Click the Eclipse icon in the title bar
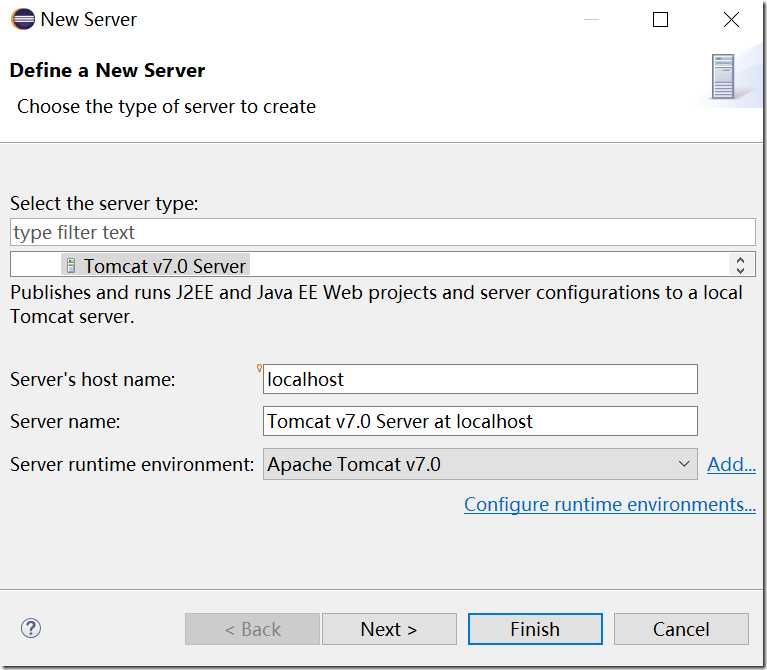The height and width of the screenshot is (670, 767). tap(23, 20)
